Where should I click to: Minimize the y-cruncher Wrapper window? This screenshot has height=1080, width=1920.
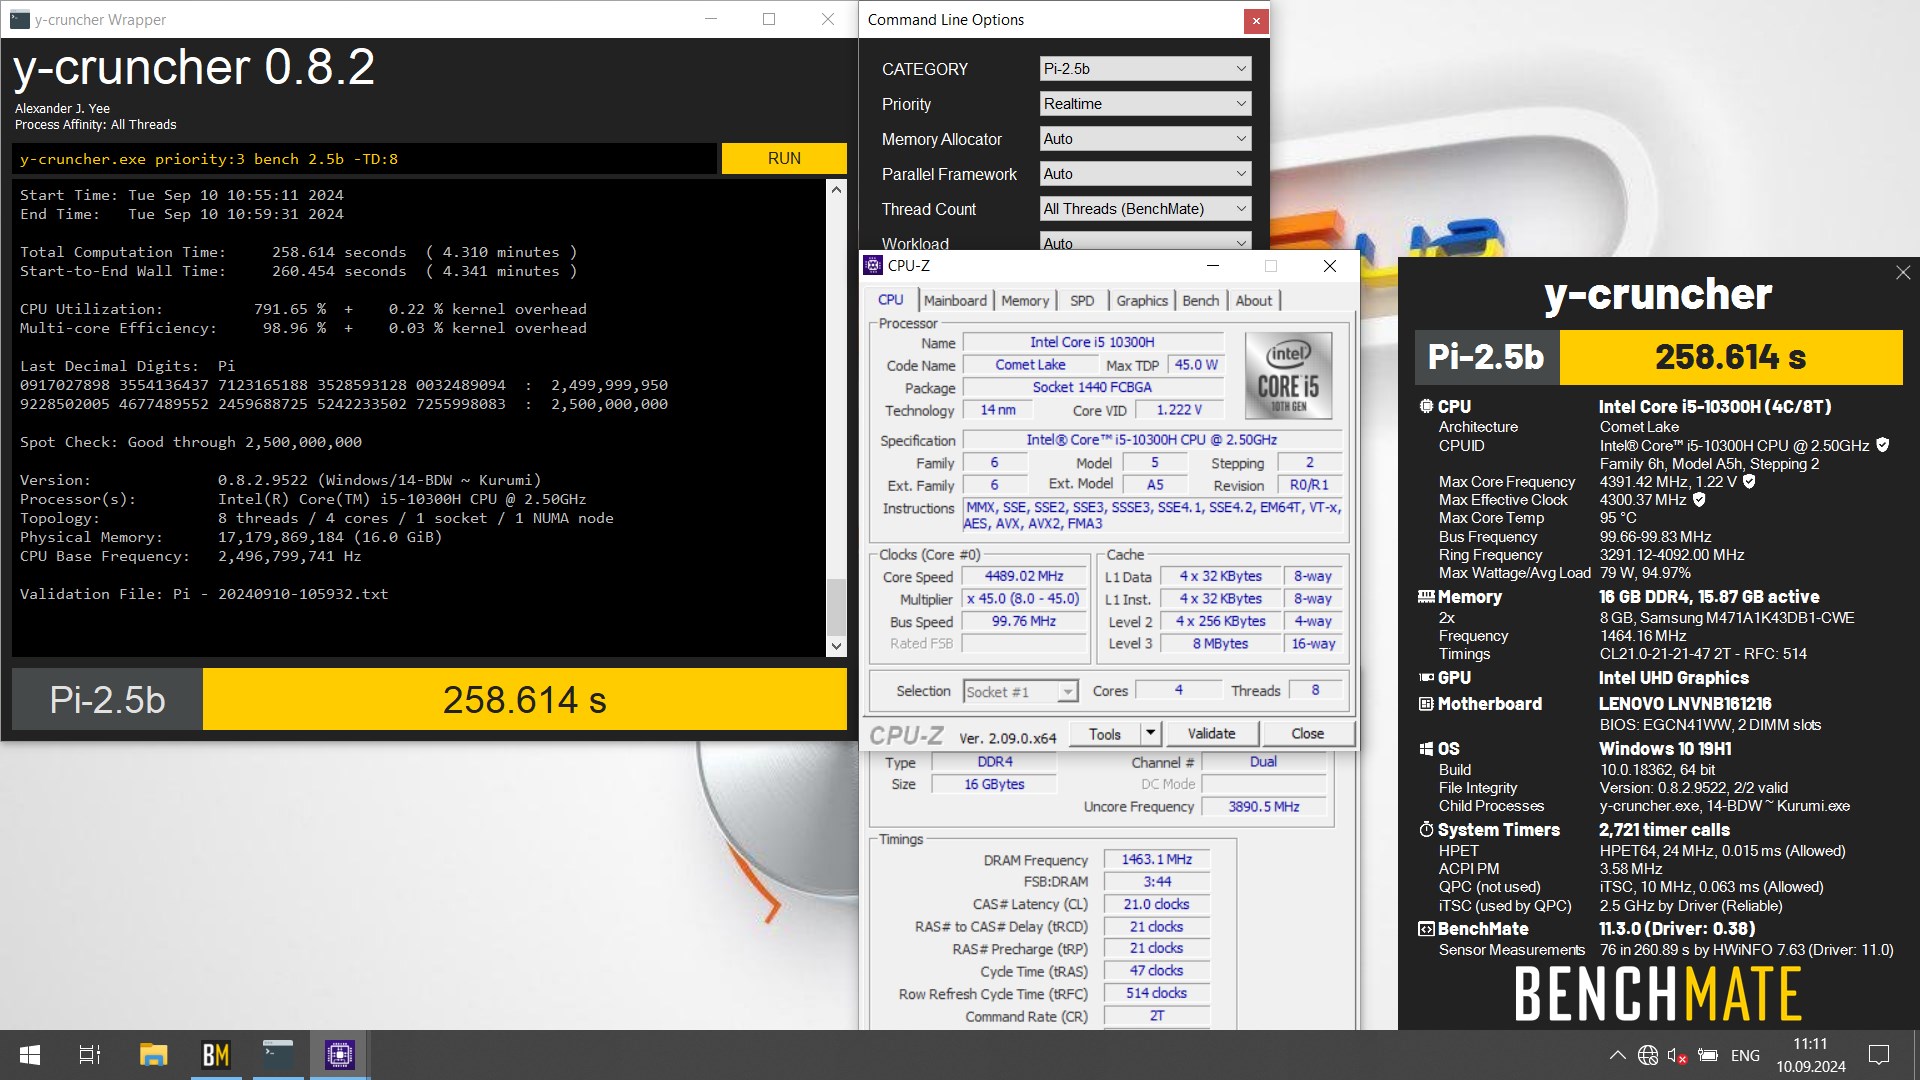coord(711,19)
